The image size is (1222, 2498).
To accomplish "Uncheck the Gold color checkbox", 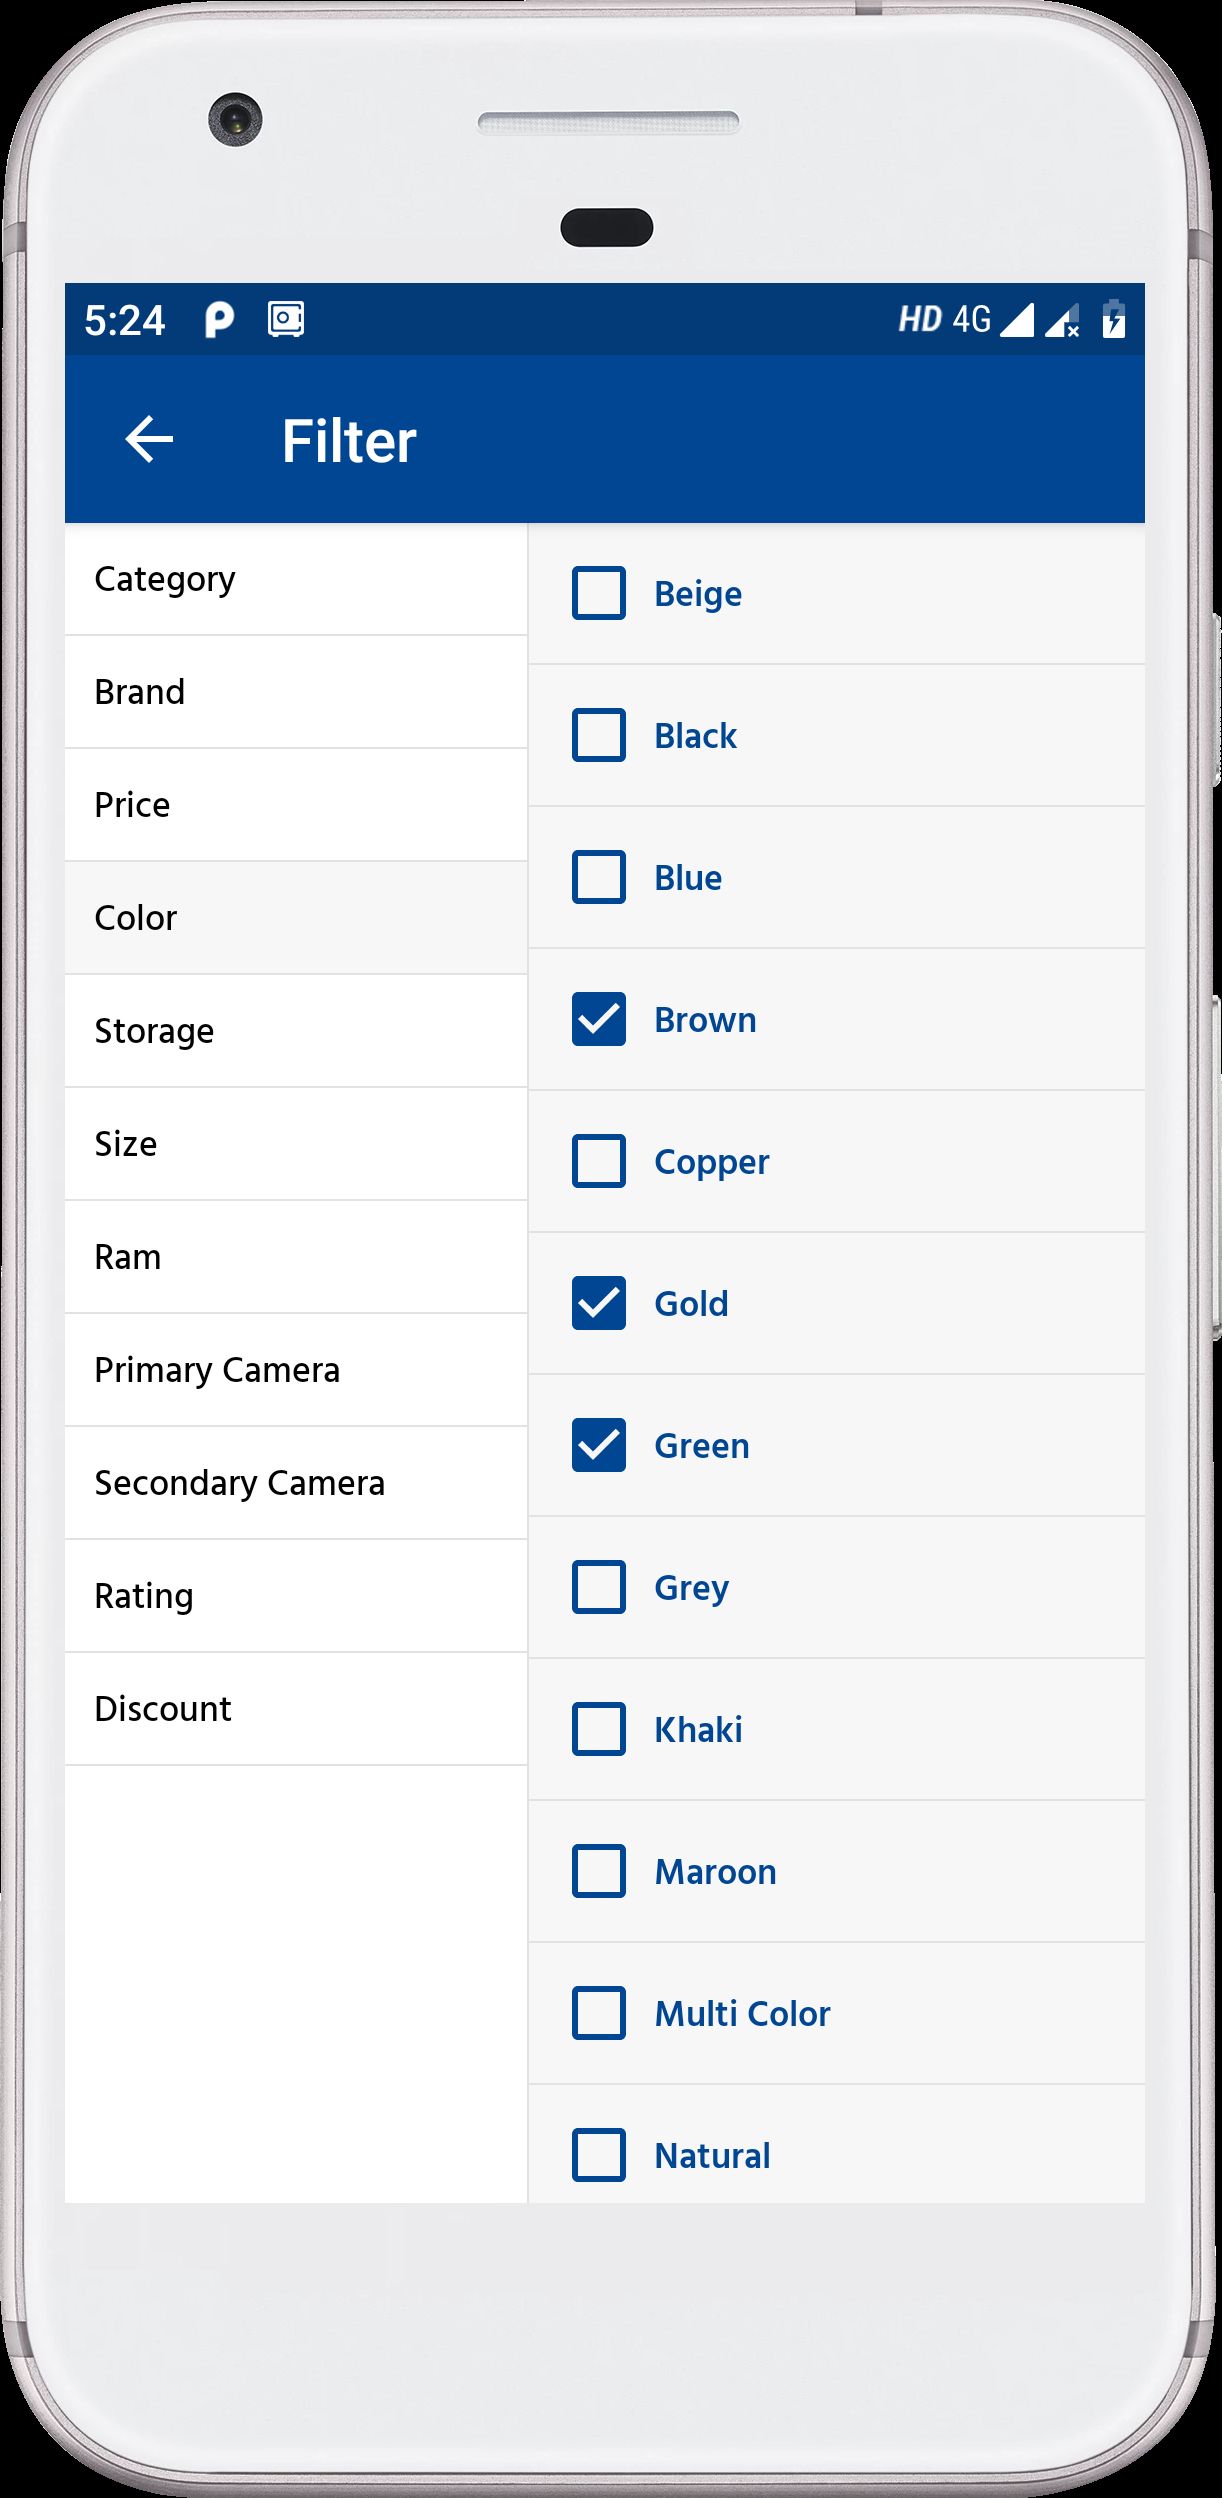I will 599,1303.
